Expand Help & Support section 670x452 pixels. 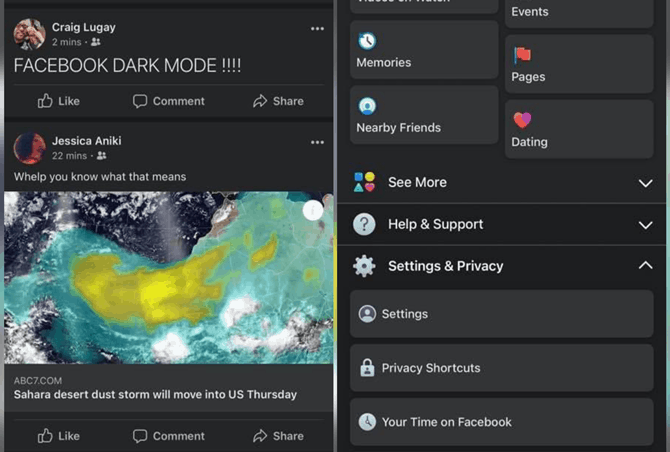(x=502, y=224)
